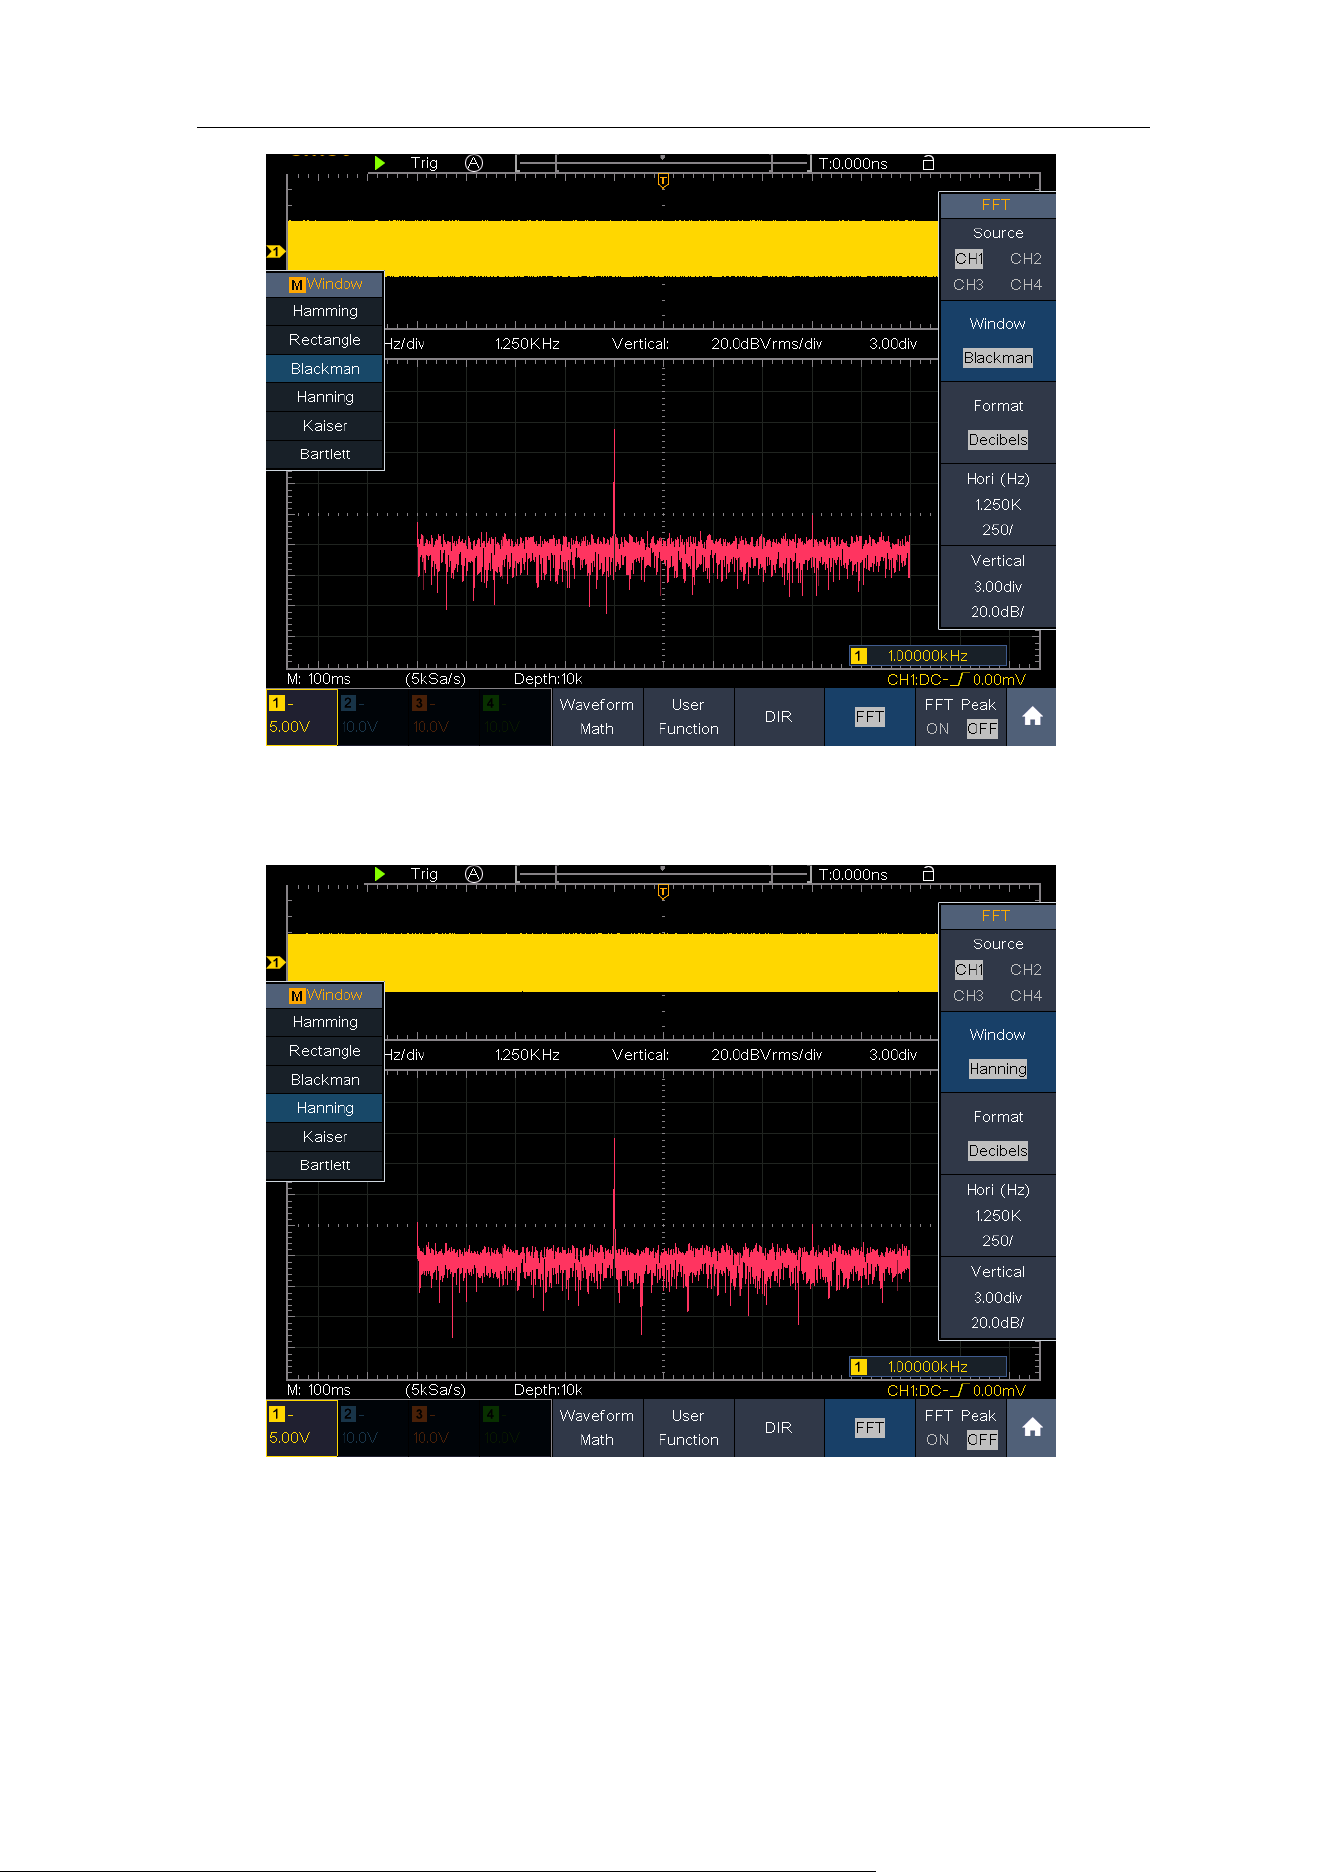Click yellow channel 1 ground marker, Blackman screen
The image size is (1324, 1872).
click(276, 252)
